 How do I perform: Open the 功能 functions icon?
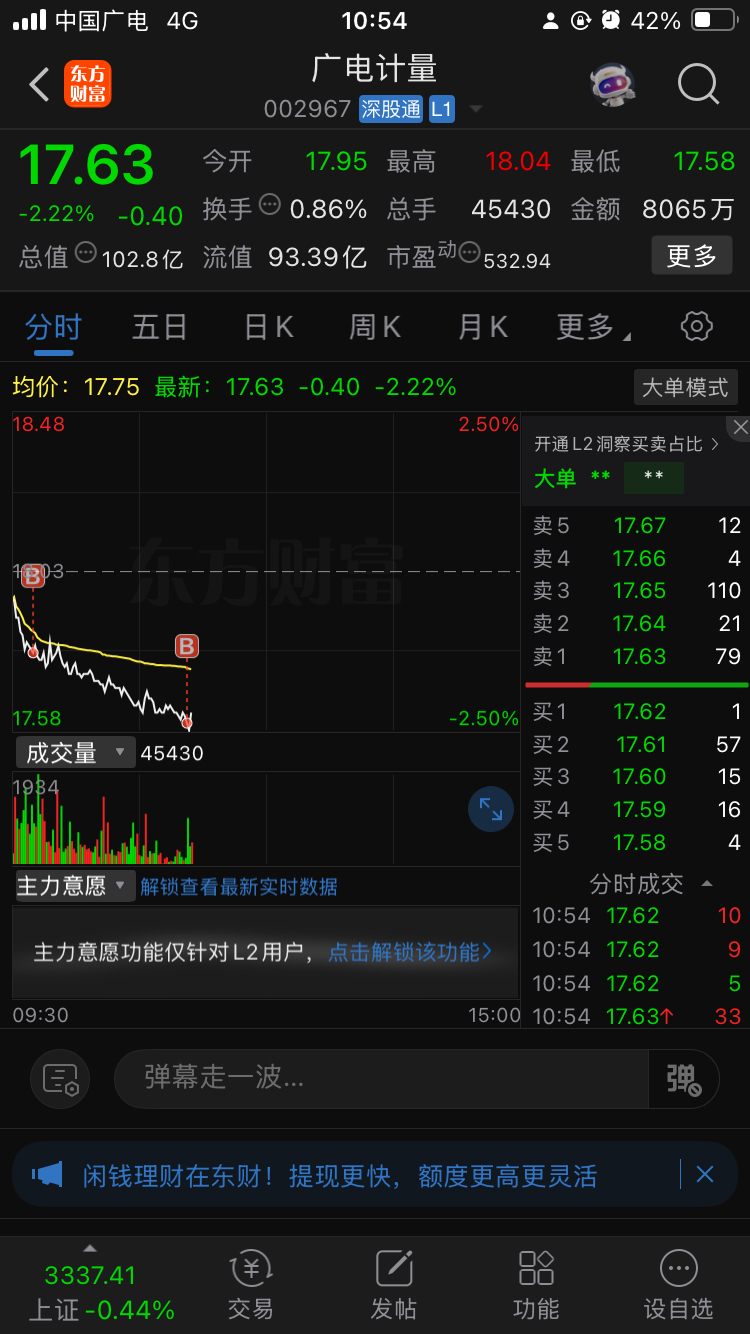(536, 1285)
